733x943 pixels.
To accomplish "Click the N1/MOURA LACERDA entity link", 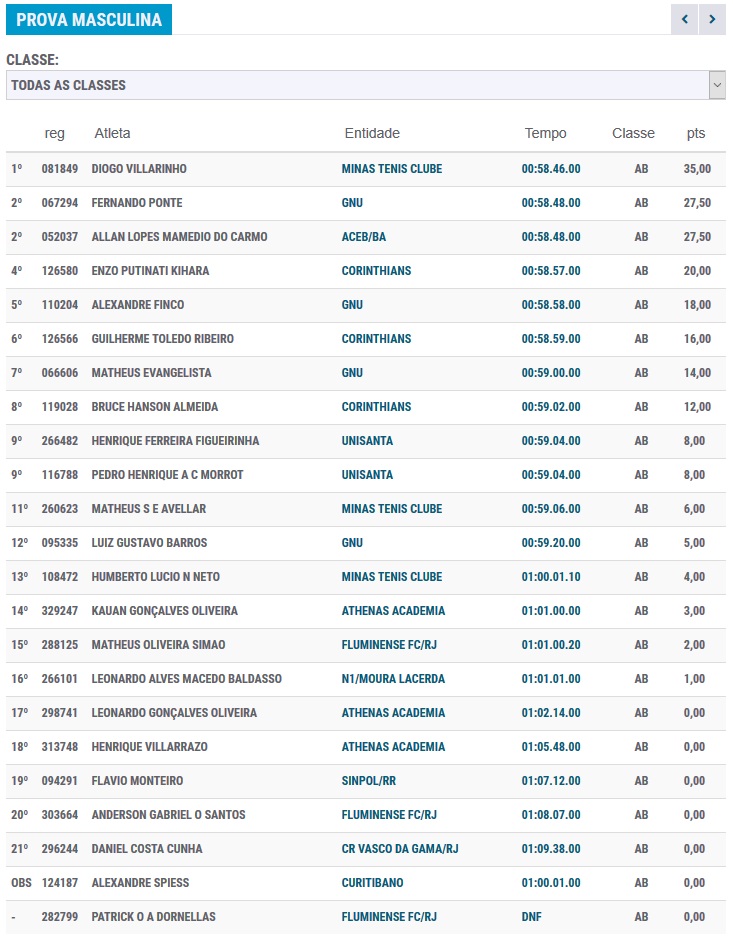I will click(x=393, y=679).
